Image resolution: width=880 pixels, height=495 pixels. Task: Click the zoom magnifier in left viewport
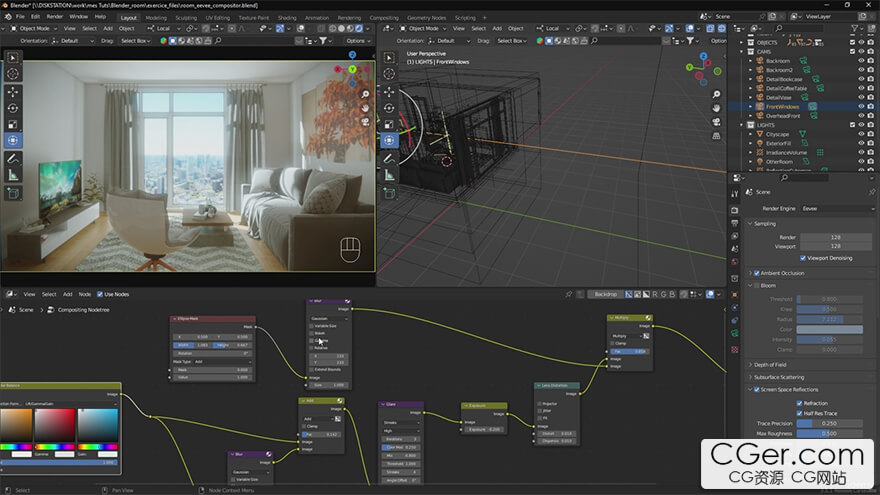[365, 94]
